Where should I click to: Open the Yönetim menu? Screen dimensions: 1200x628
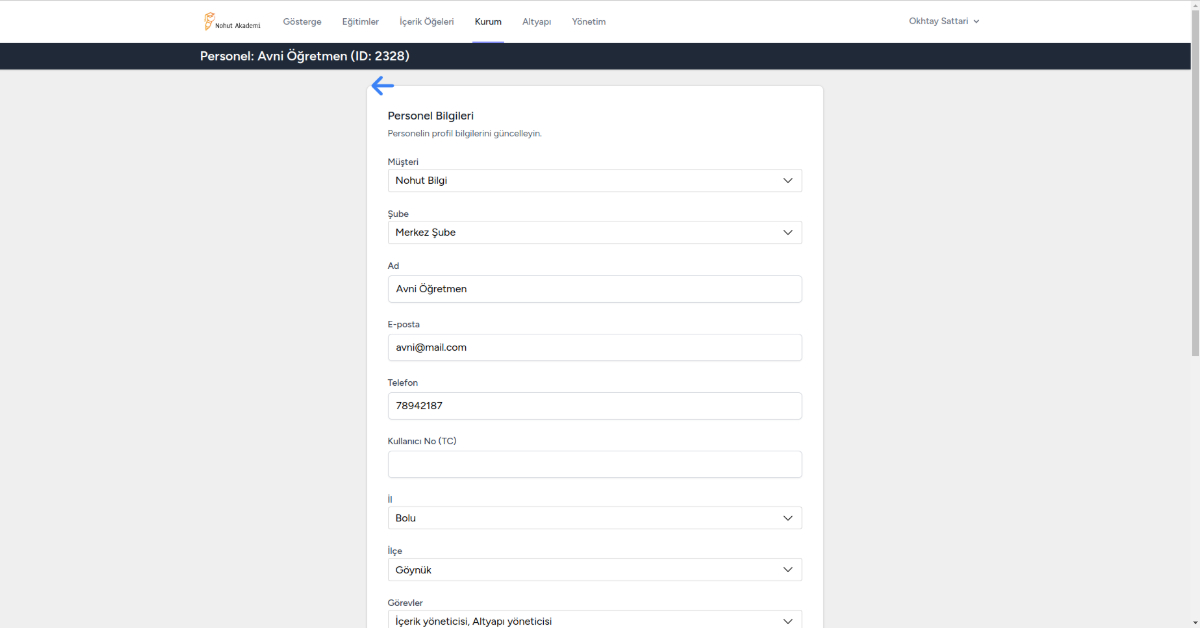(x=588, y=21)
